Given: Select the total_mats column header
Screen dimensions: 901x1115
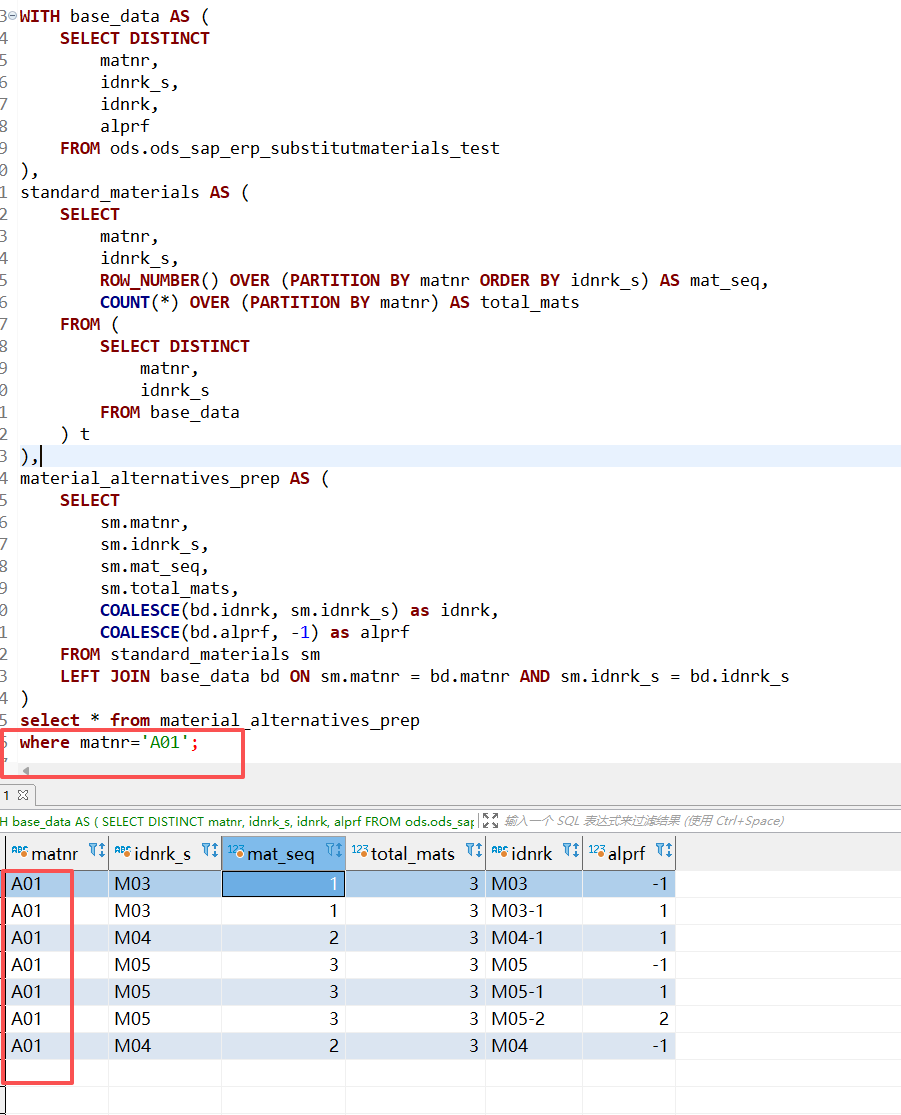Looking at the screenshot, I should pyautogui.click(x=412, y=853).
